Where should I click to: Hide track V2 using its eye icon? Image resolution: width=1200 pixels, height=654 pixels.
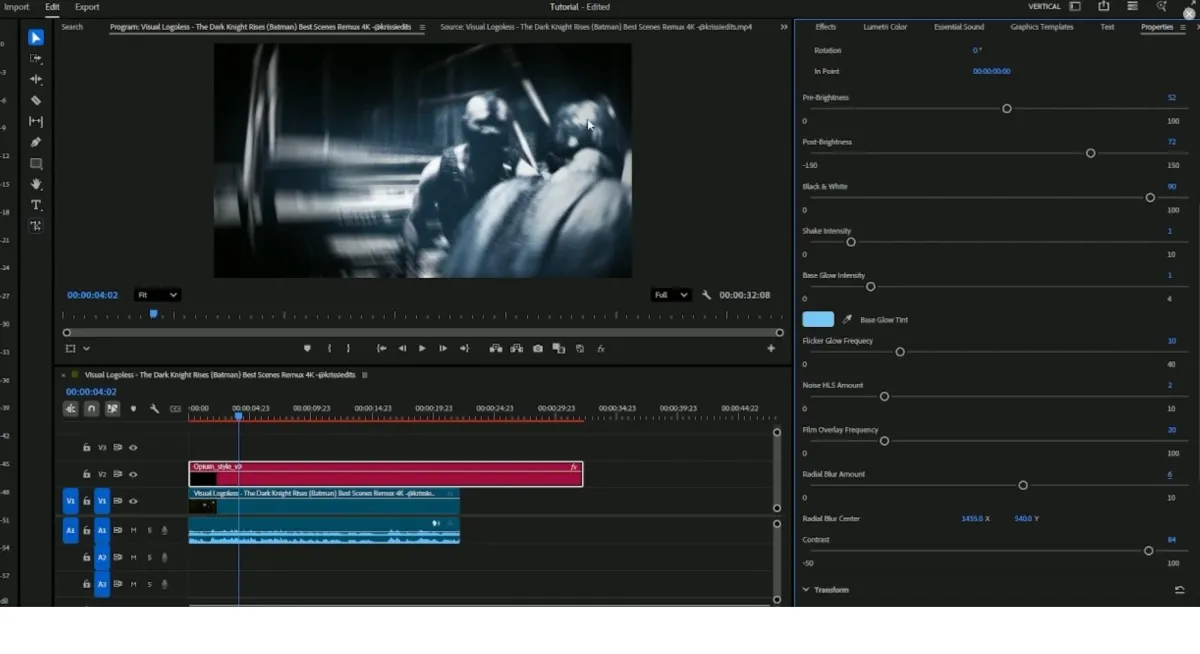[133, 474]
